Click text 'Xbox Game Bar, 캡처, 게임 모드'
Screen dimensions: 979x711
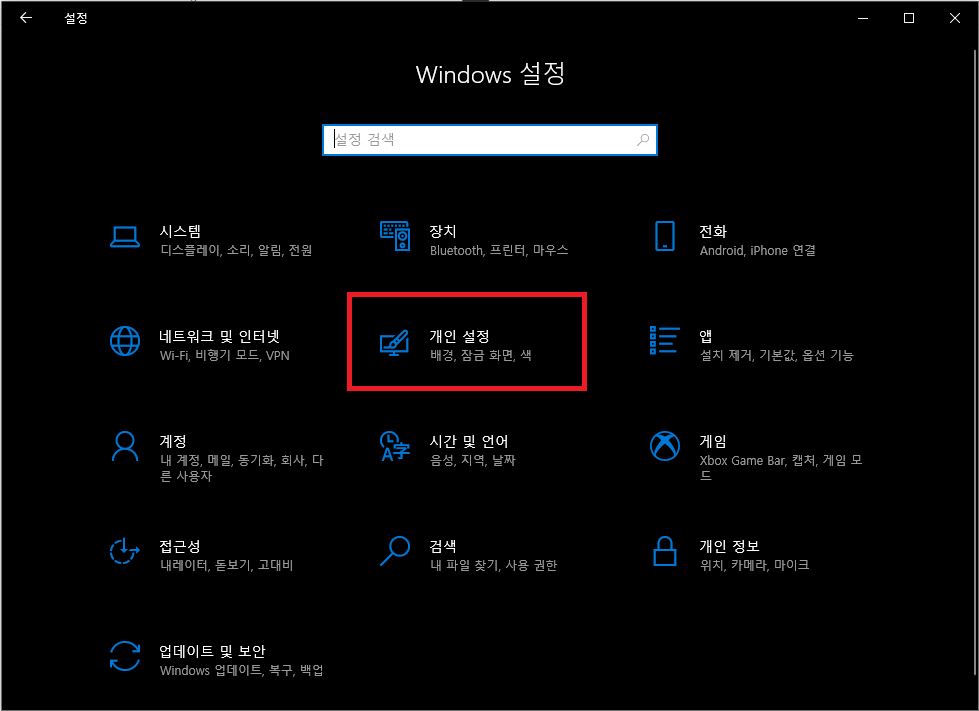point(780,468)
